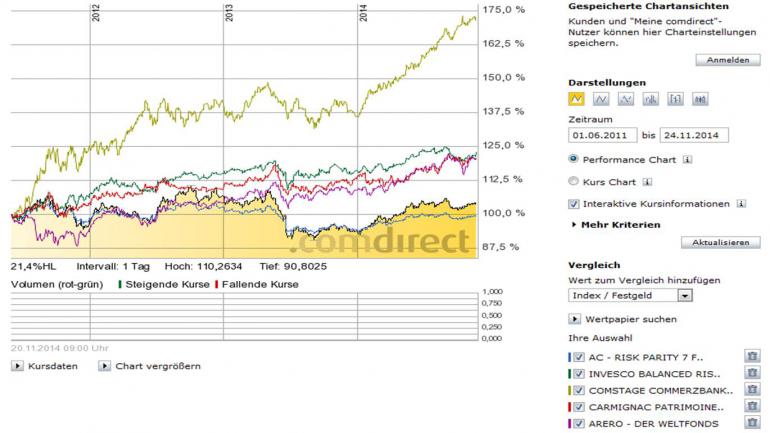This screenshot has height=433, width=770.
Task: Remove ARERO - DER WELTFONDS via trash icon
Action: point(751,424)
